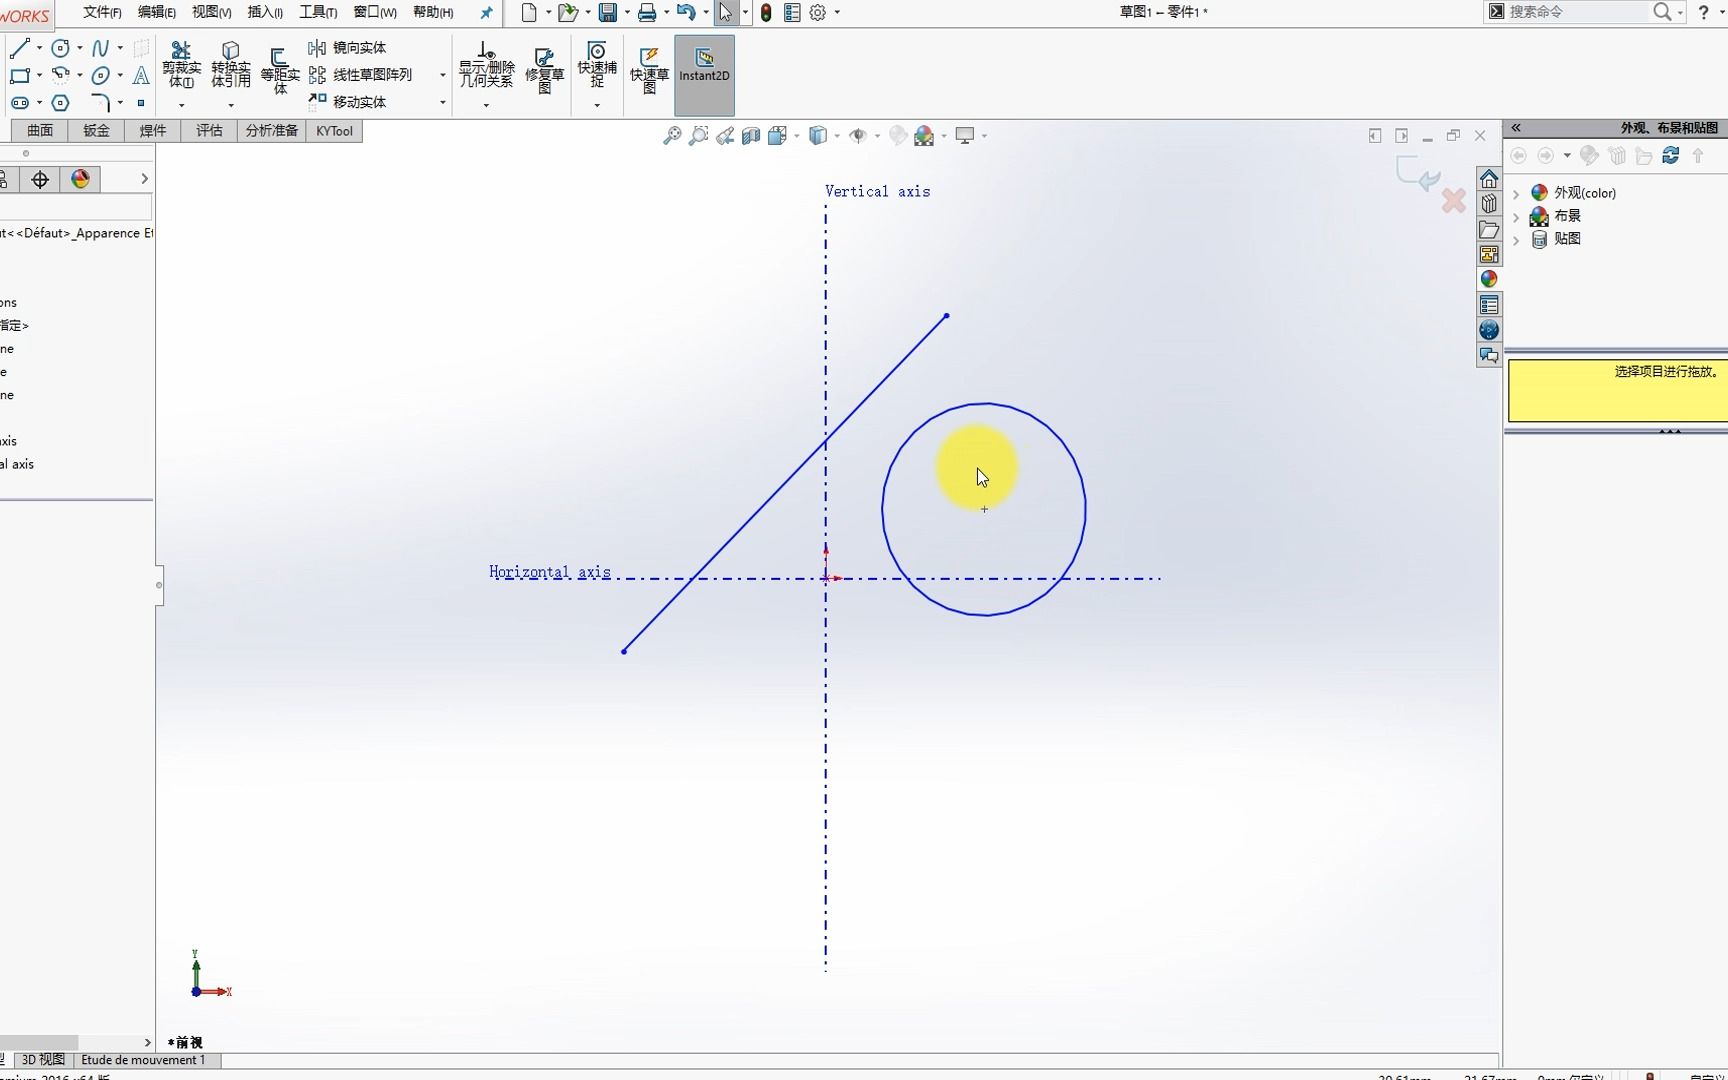
Task: Open the Options gear icon
Action: 818,13
